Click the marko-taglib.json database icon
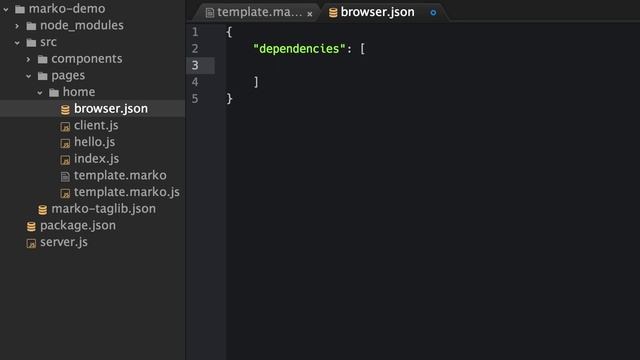640x360 pixels. coord(42,210)
